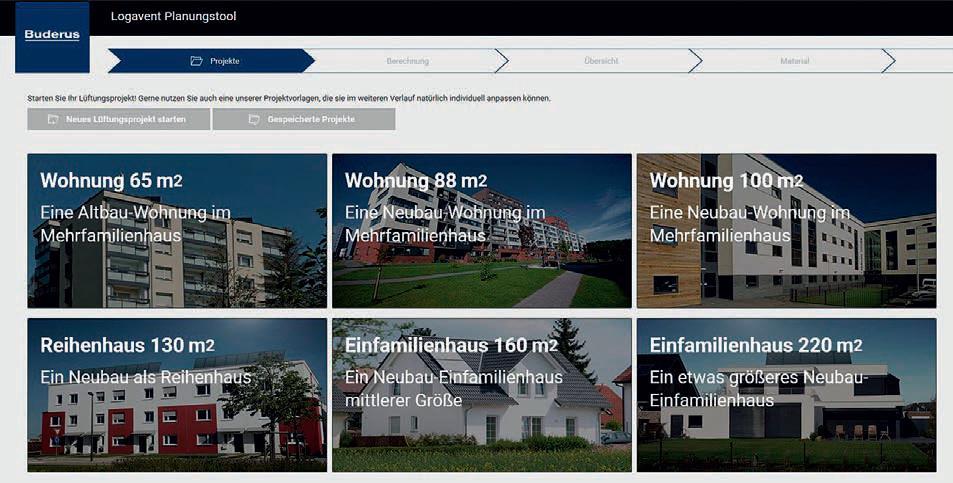Viewport: 953px width, 483px height.
Task: Click the last partially visible step arrow
Action: click(x=920, y=61)
